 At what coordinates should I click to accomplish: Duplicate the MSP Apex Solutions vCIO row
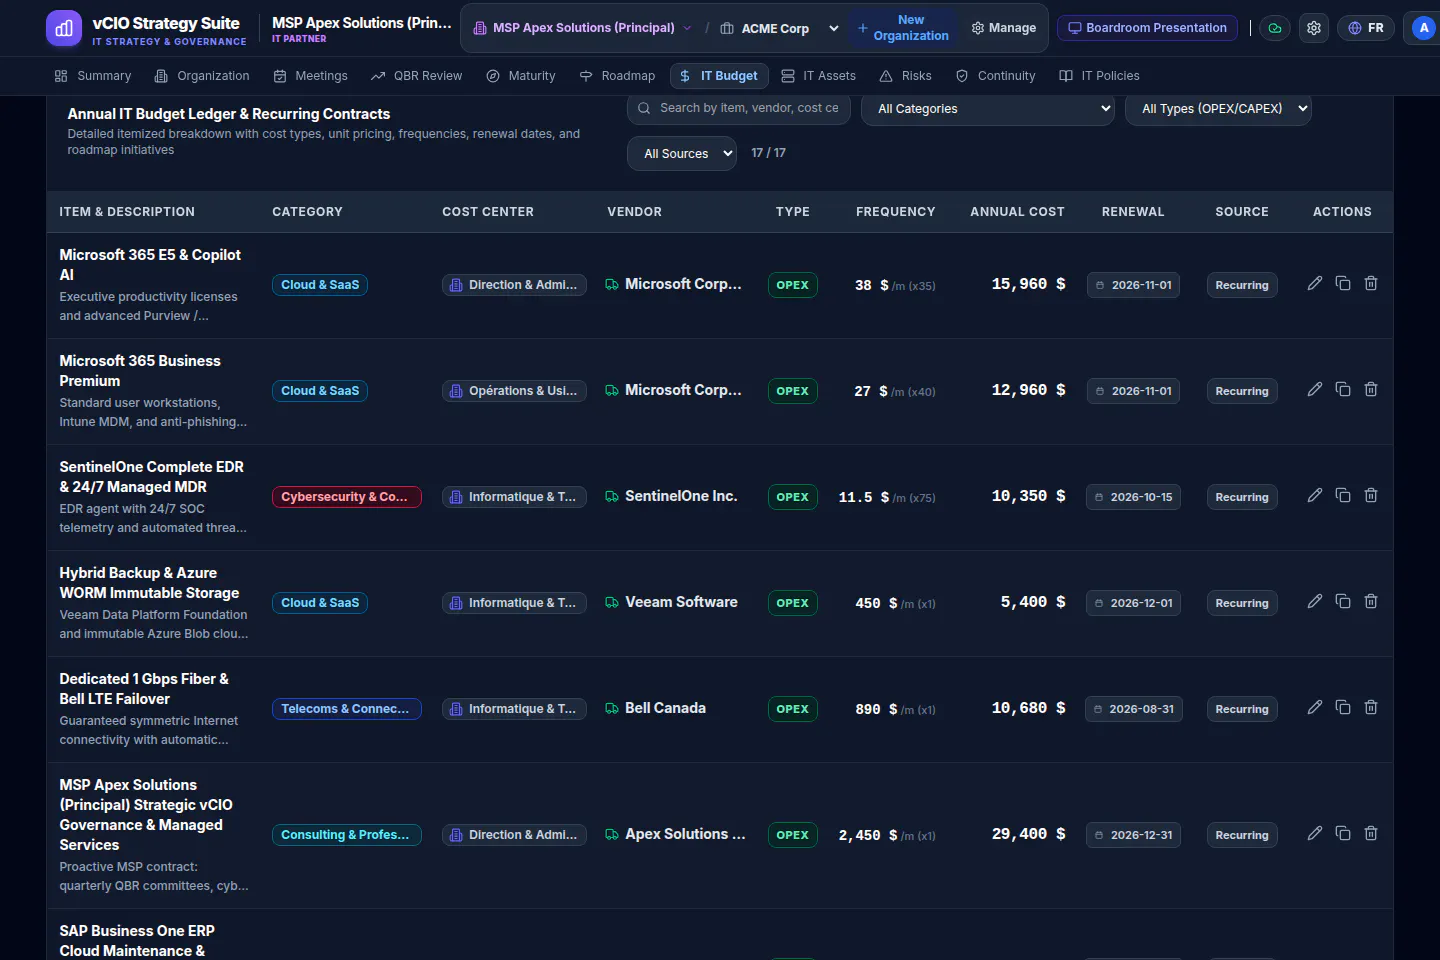click(1343, 833)
